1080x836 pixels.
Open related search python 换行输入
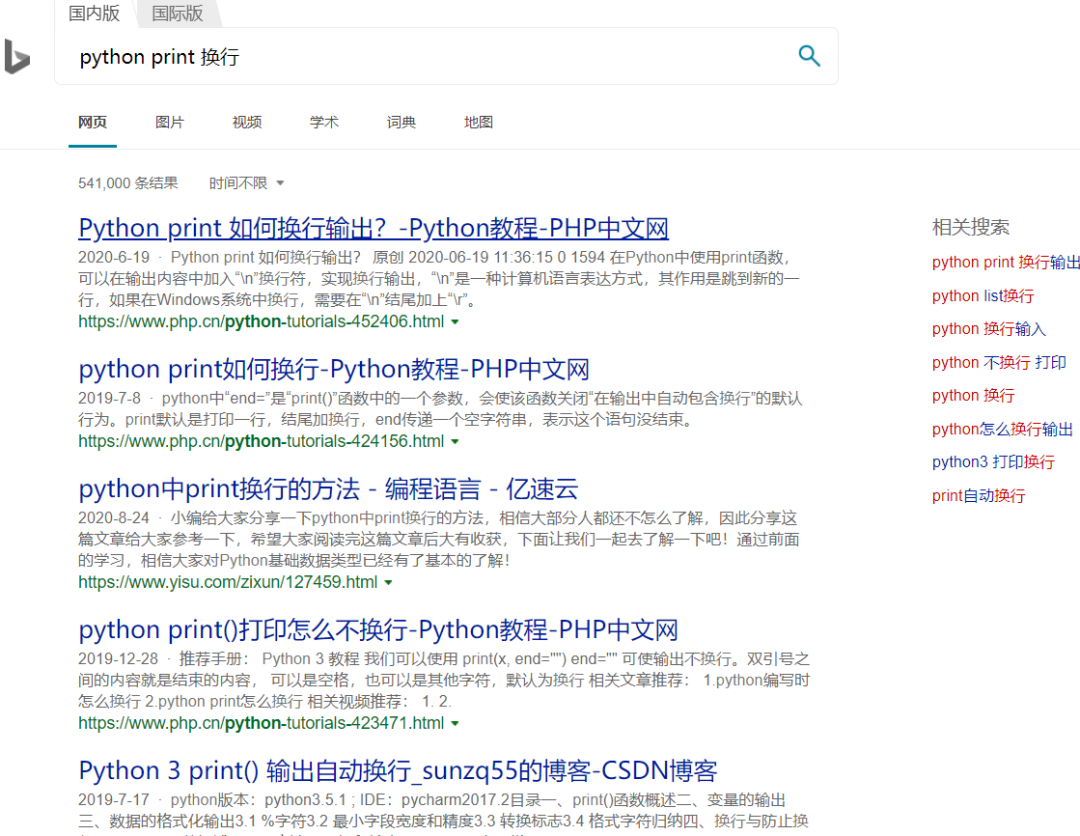pos(988,329)
